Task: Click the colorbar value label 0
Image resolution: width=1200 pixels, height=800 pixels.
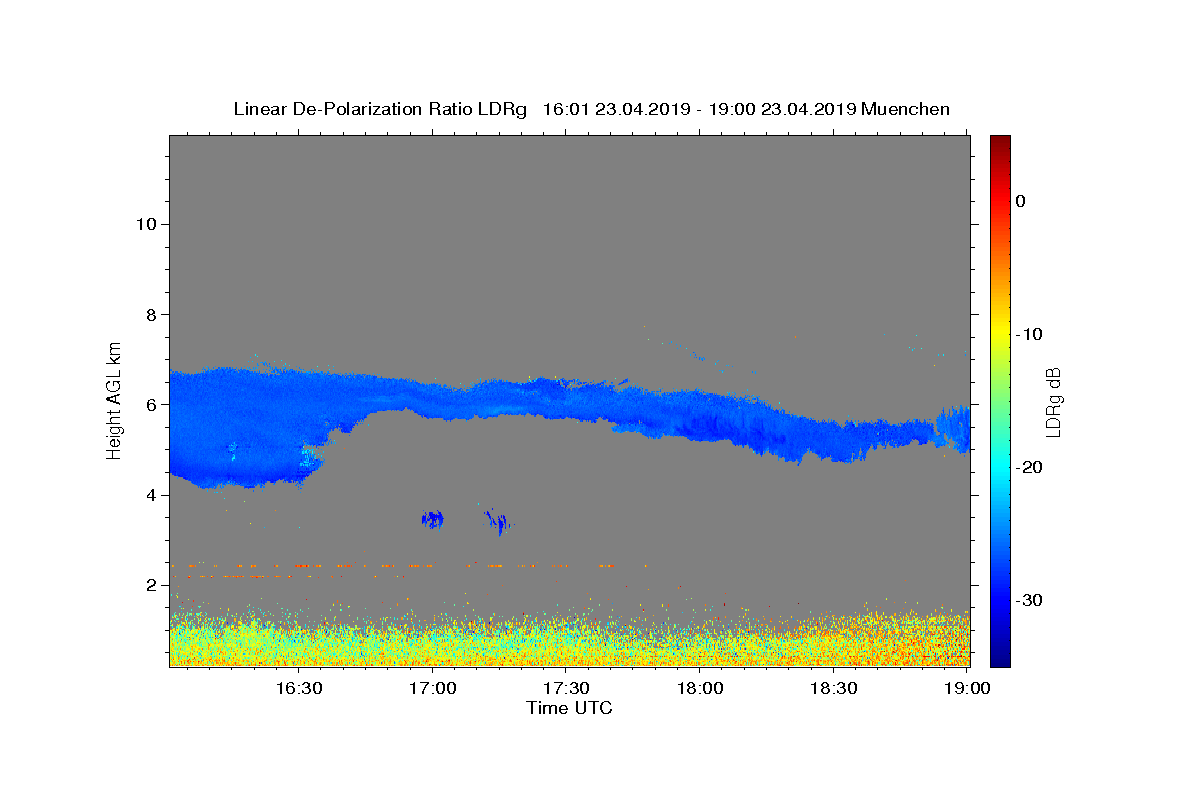Action: [x=1021, y=201]
